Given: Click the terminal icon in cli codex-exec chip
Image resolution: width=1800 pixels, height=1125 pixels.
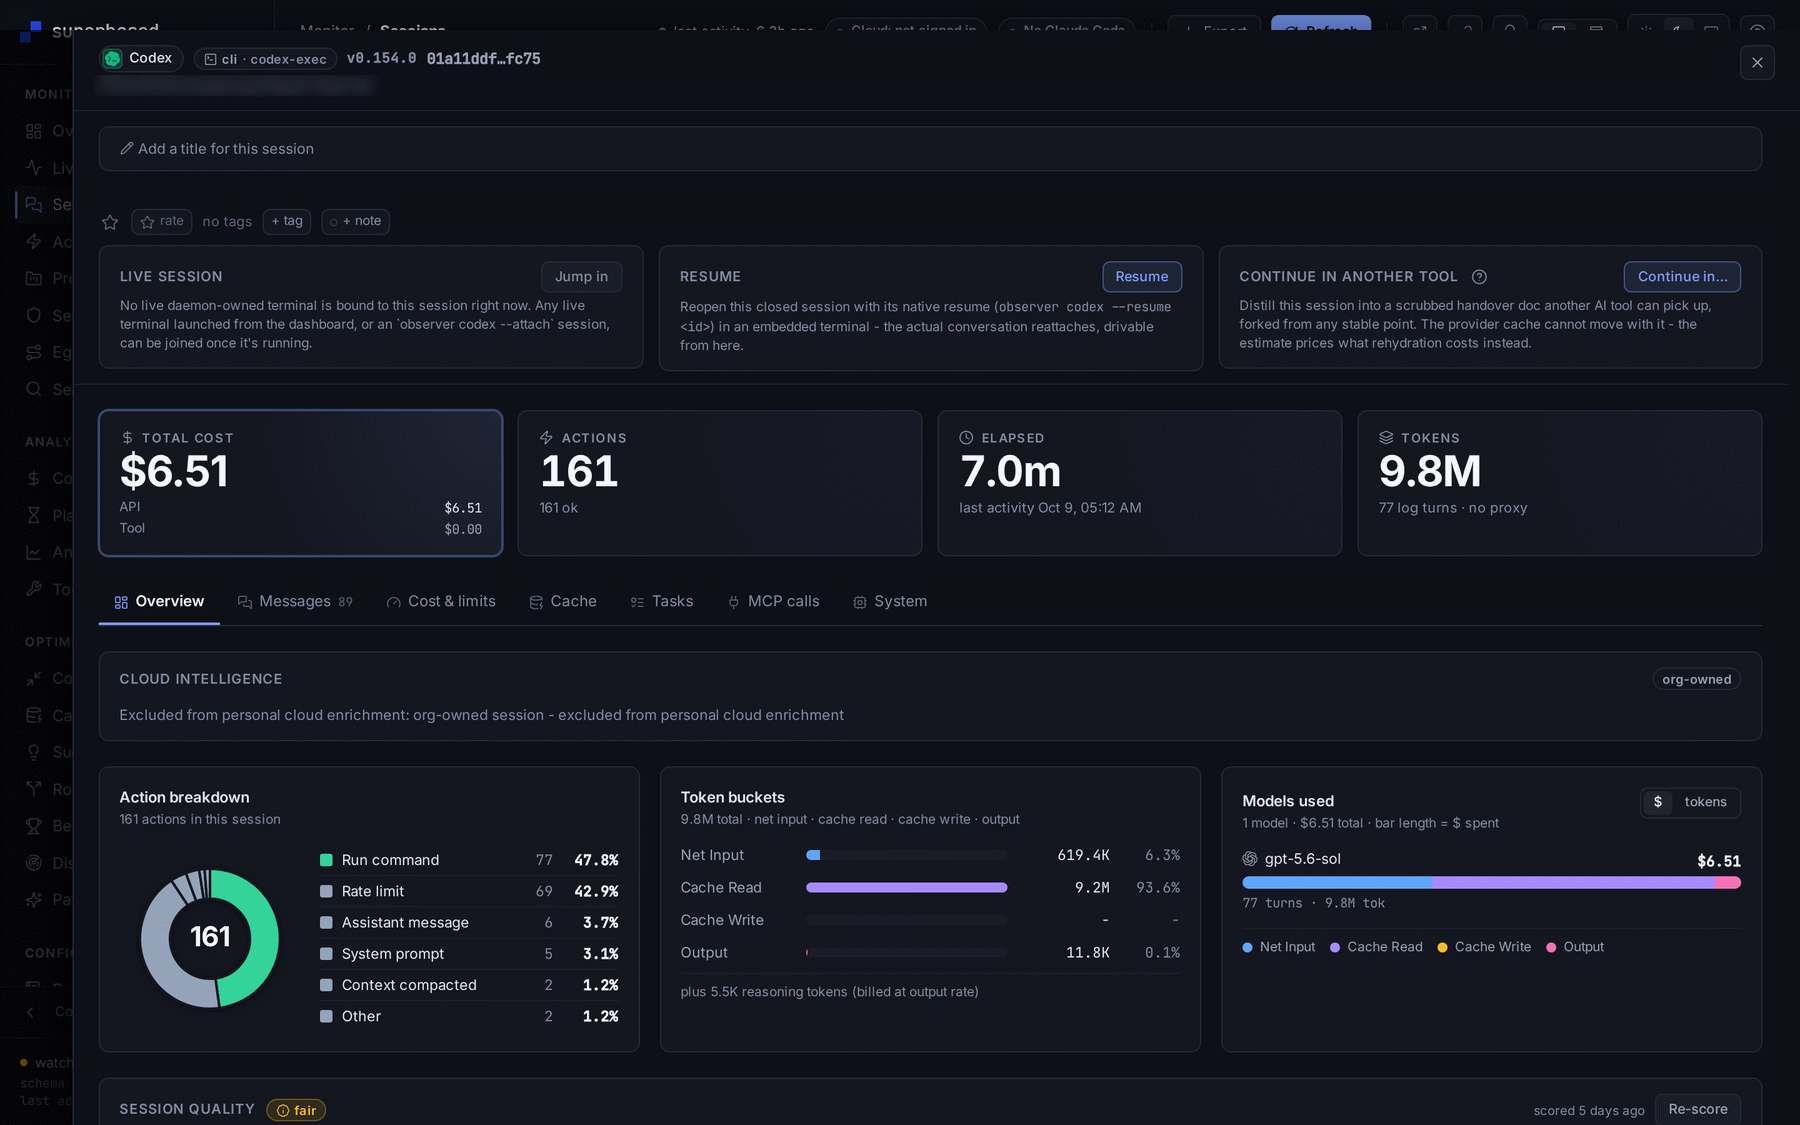Looking at the screenshot, I should pos(211,60).
